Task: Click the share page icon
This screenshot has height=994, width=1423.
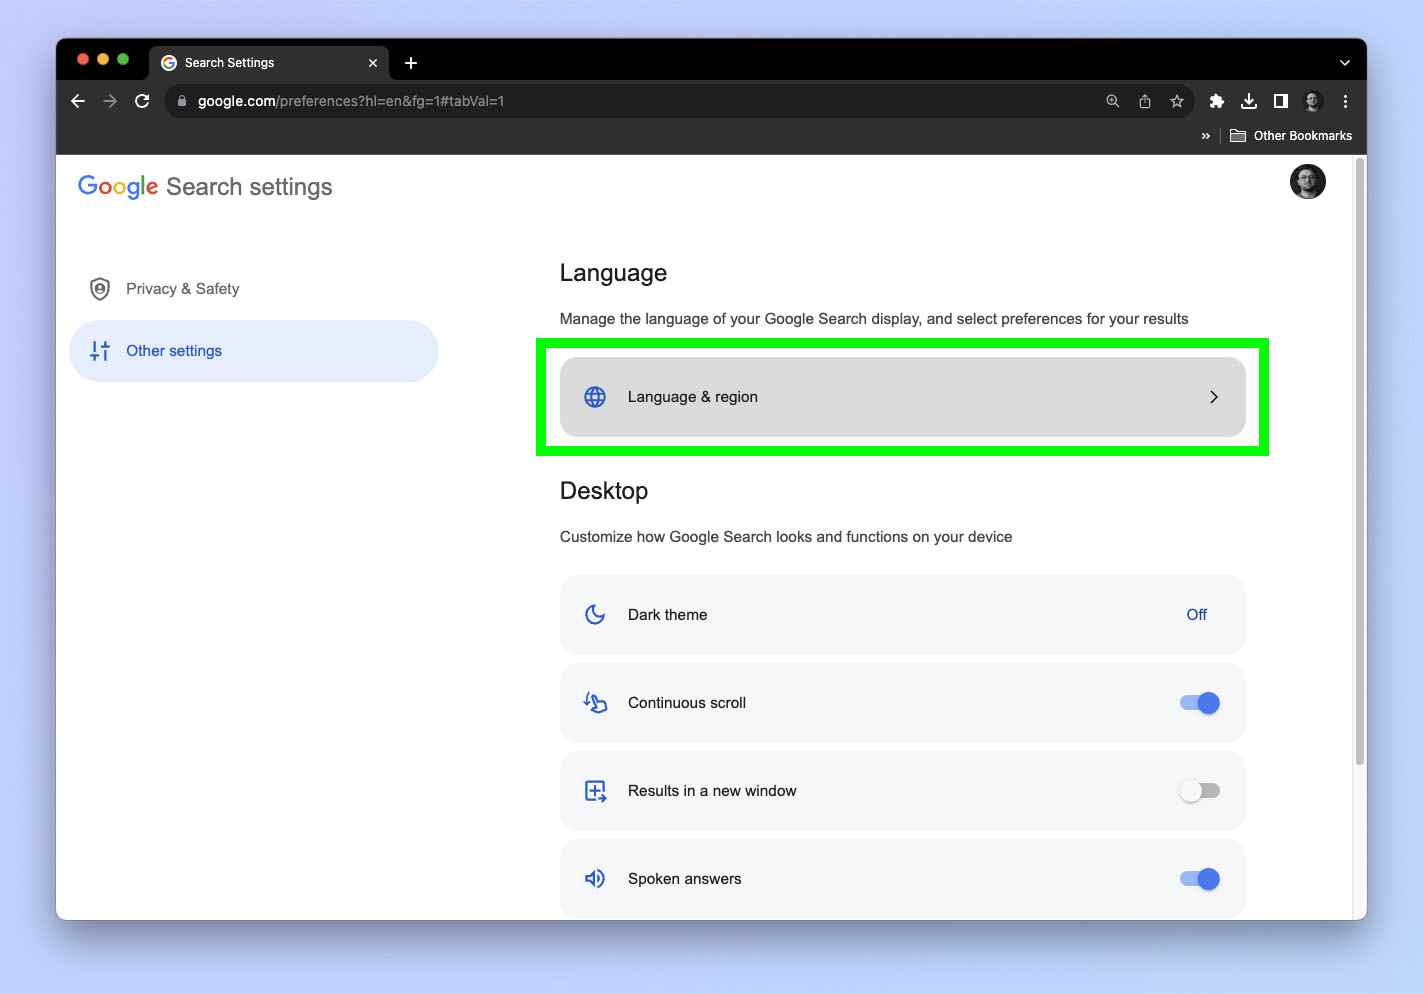Action: click(1145, 101)
